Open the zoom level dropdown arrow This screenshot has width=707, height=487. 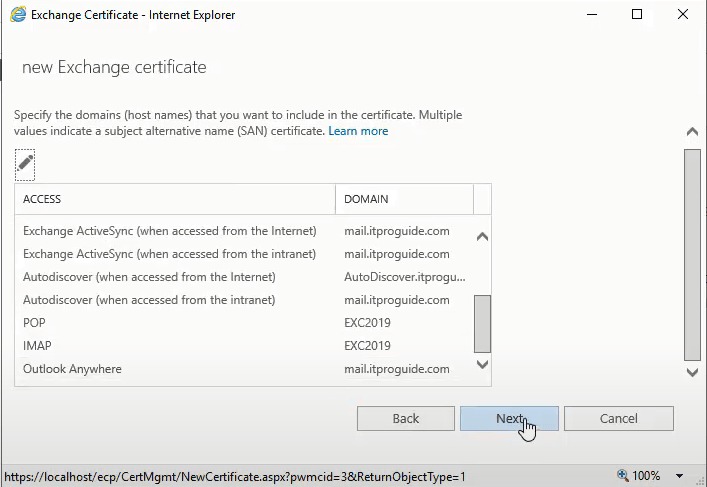(x=679, y=476)
